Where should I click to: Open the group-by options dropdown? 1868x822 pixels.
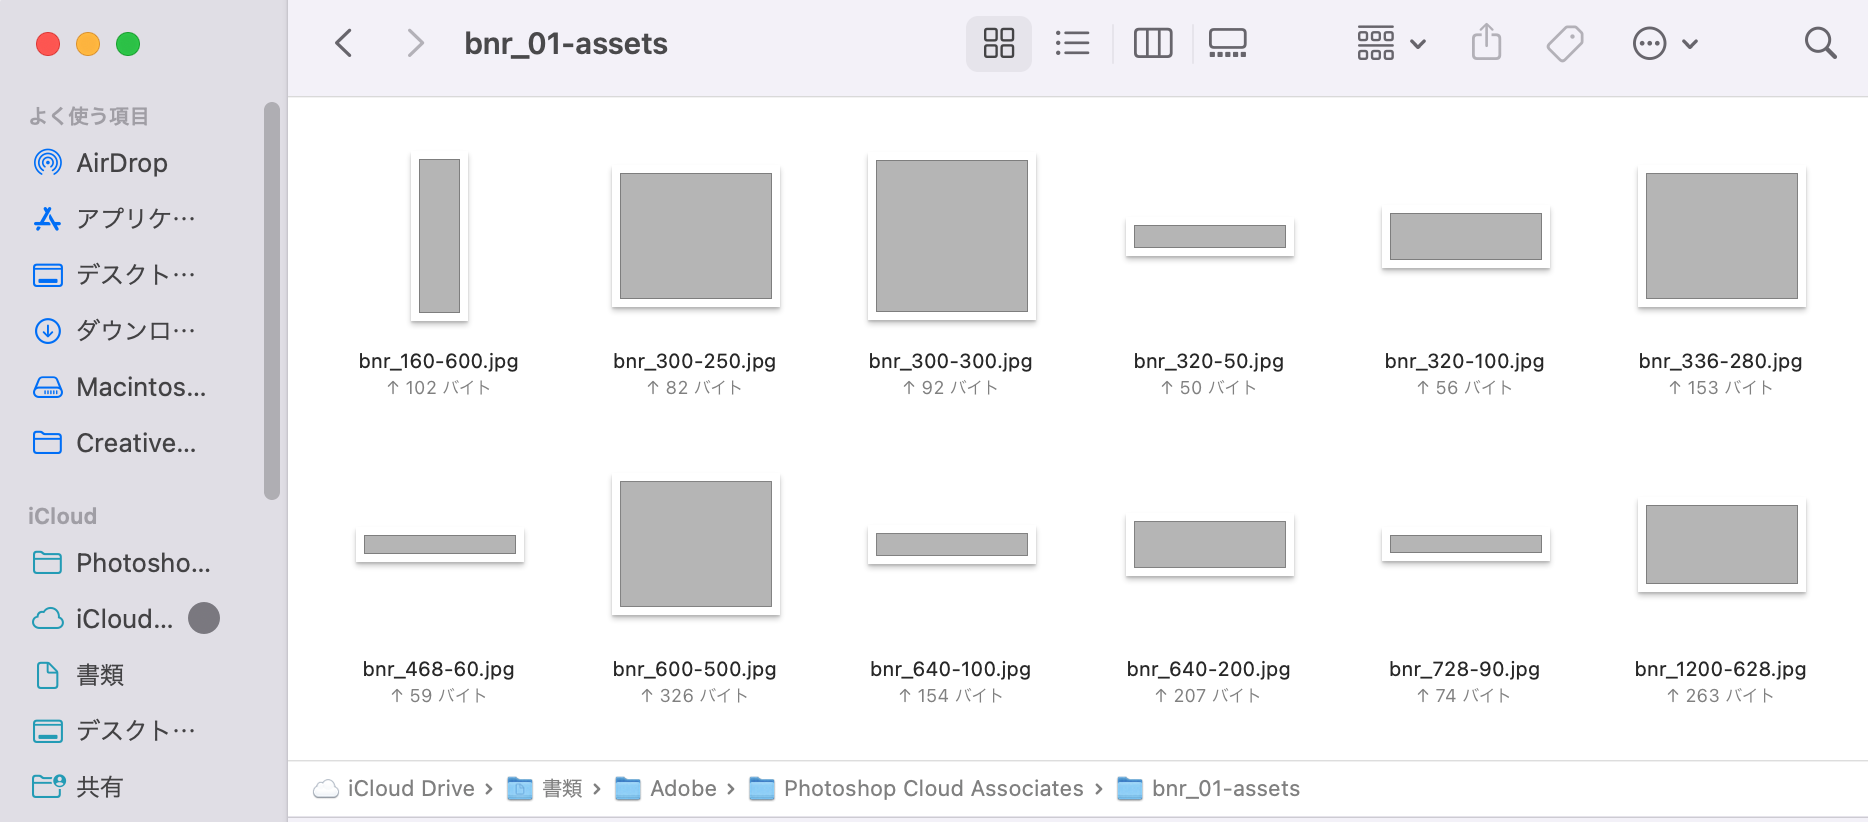tap(1391, 44)
